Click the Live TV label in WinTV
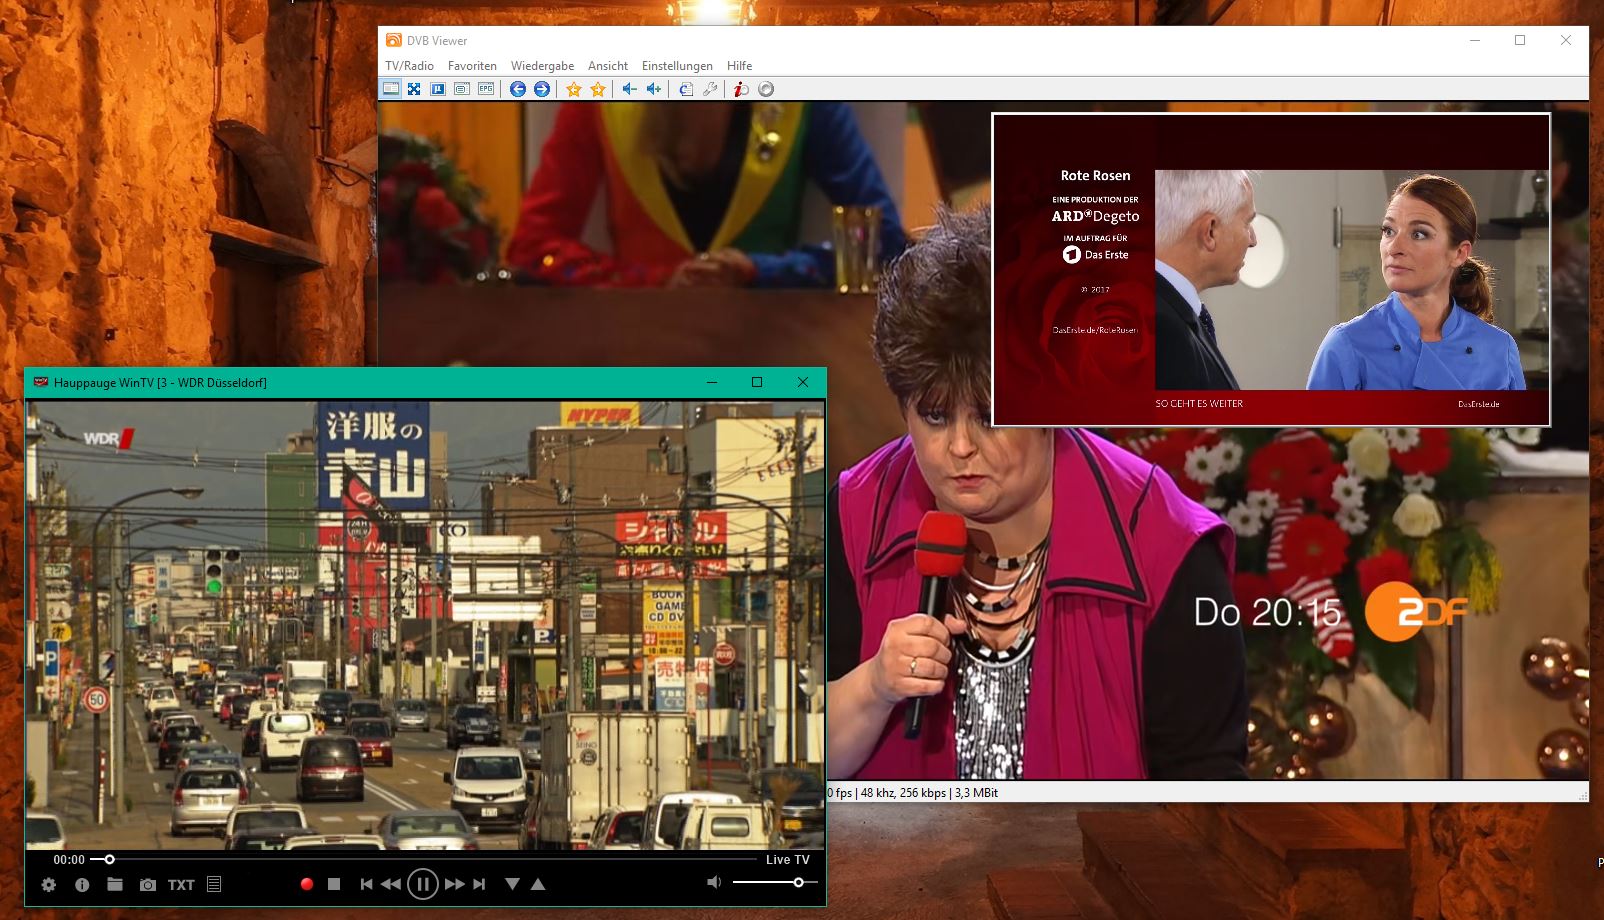The image size is (1604, 920). pos(788,860)
